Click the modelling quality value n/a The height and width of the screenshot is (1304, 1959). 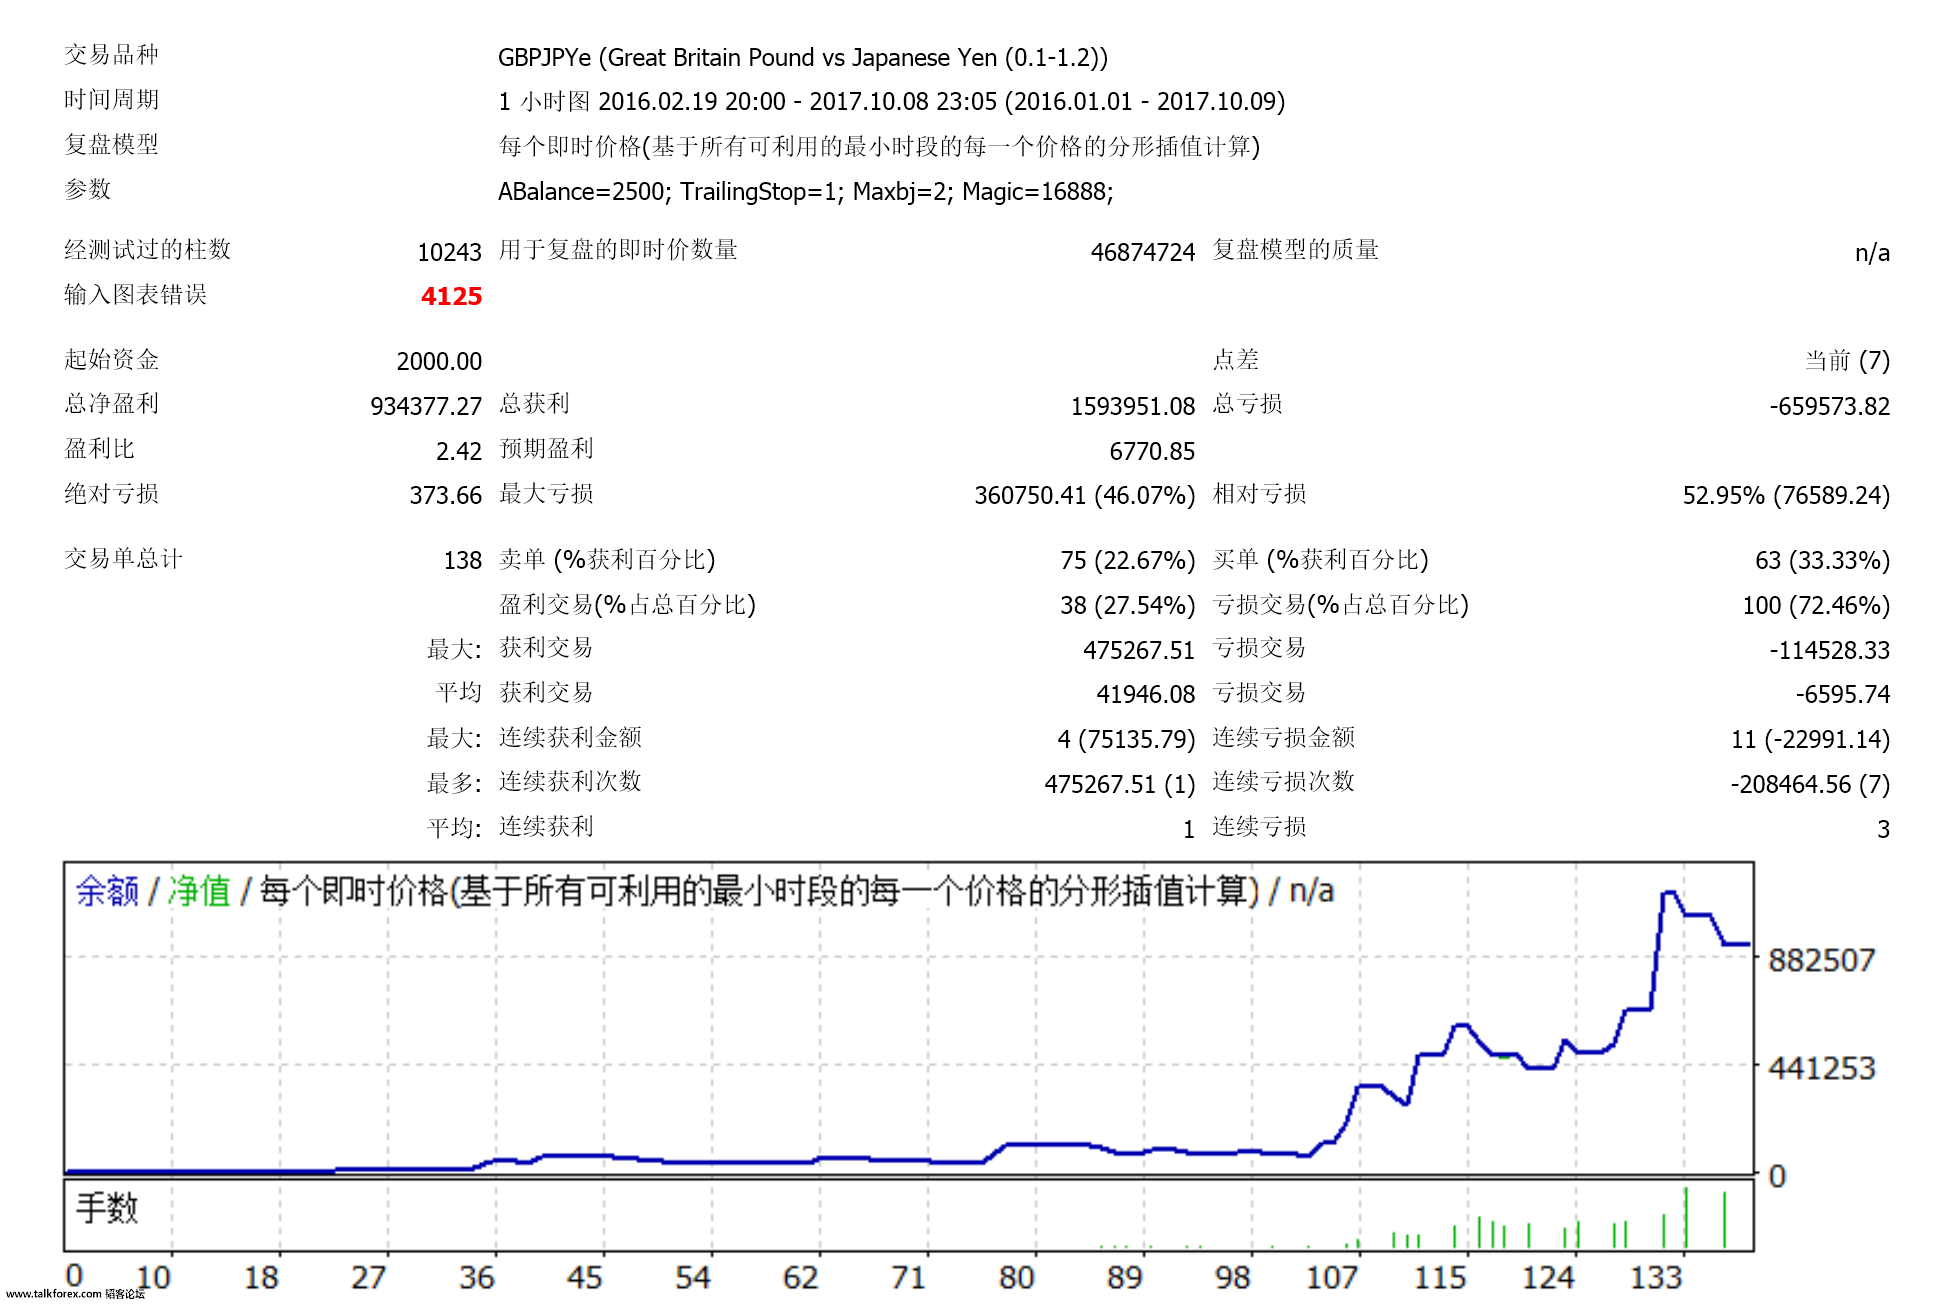[1872, 252]
